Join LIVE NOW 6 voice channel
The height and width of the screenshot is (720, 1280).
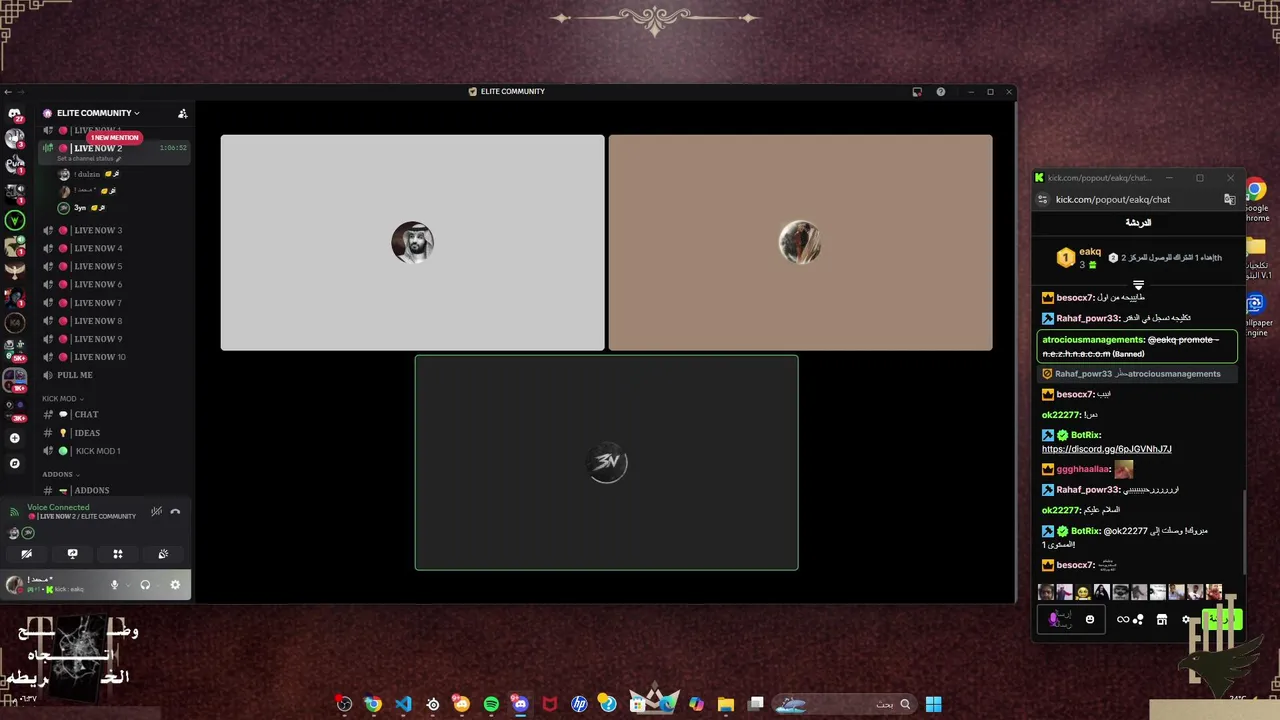[113, 284]
